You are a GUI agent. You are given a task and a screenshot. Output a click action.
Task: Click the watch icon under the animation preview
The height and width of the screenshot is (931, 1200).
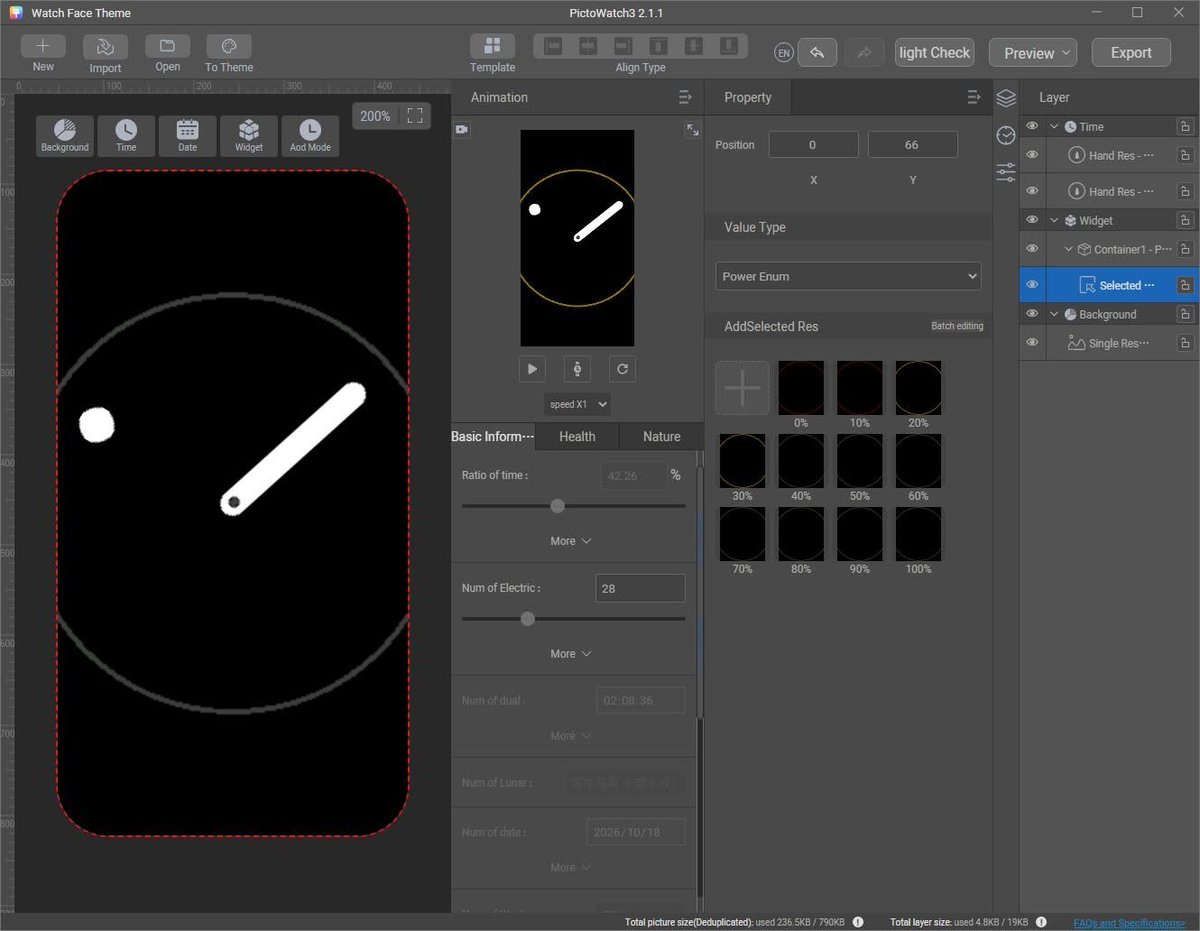[577, 369]
